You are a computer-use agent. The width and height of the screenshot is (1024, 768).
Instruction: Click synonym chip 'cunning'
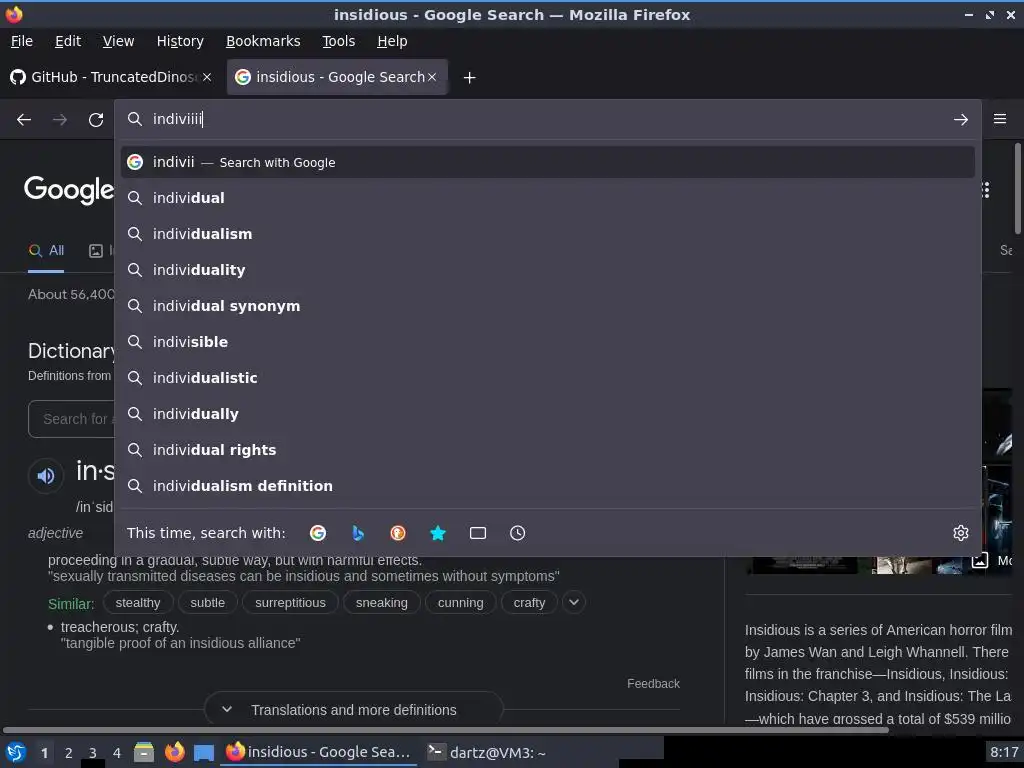coord(460,603)
